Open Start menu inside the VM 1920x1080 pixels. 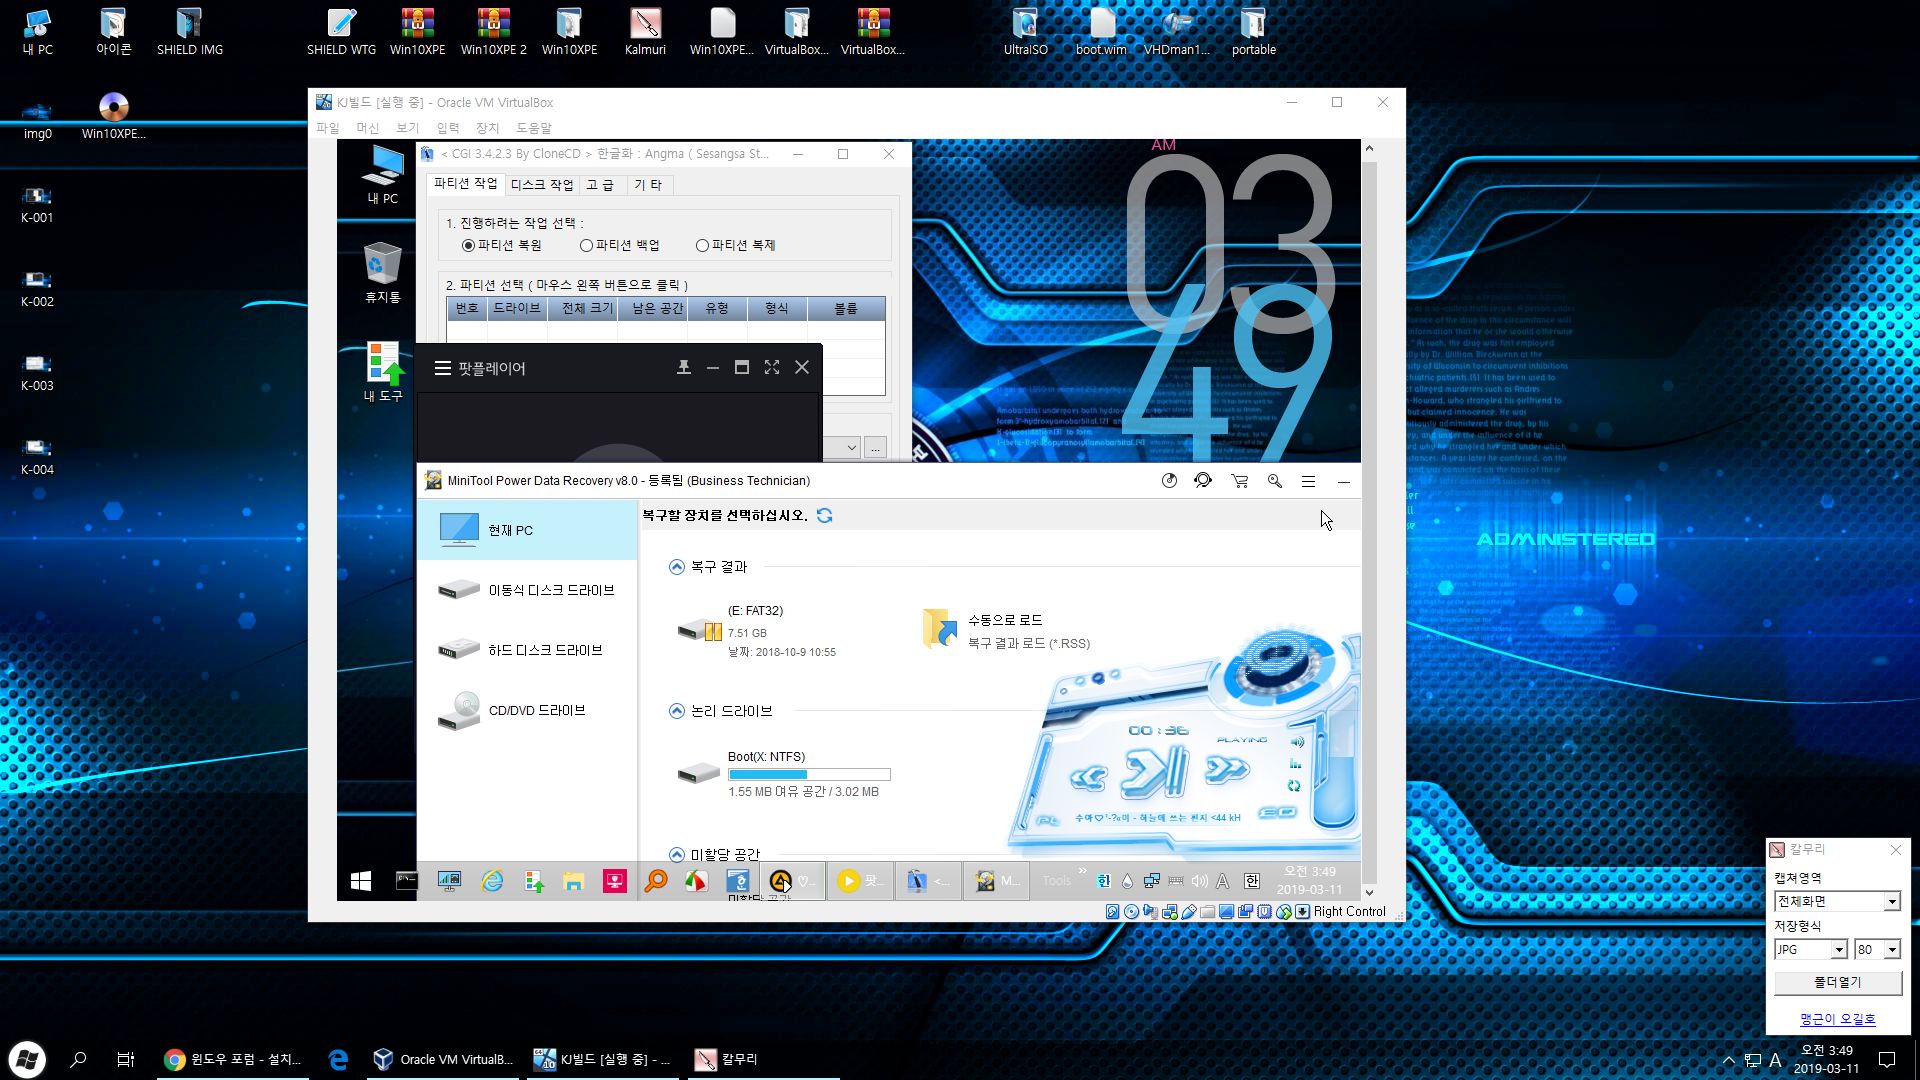click(x=361, y=881)
